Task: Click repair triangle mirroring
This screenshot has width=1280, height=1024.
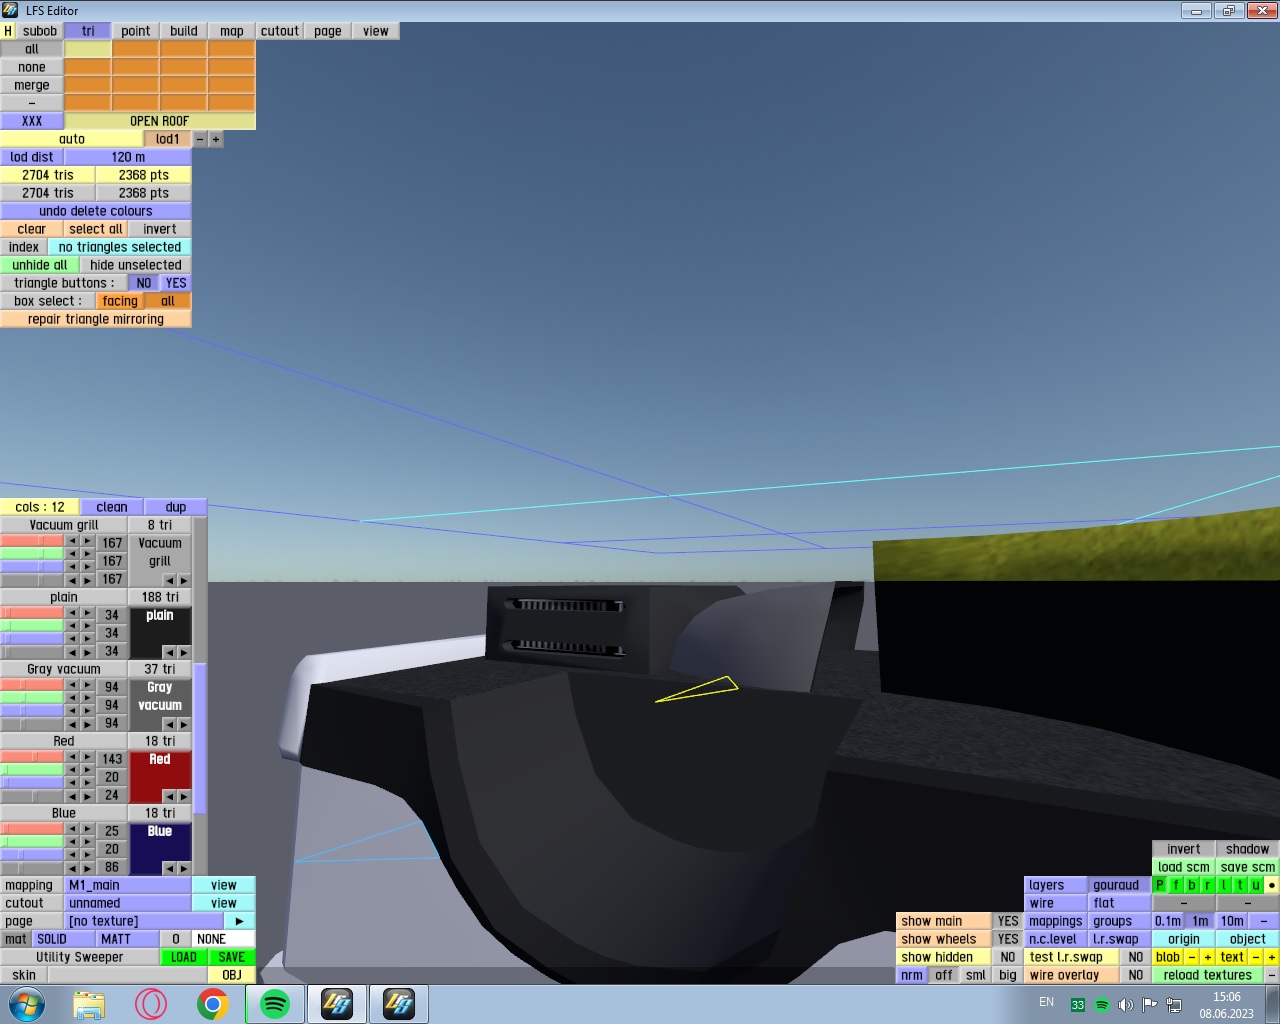Action: (96, 319)
